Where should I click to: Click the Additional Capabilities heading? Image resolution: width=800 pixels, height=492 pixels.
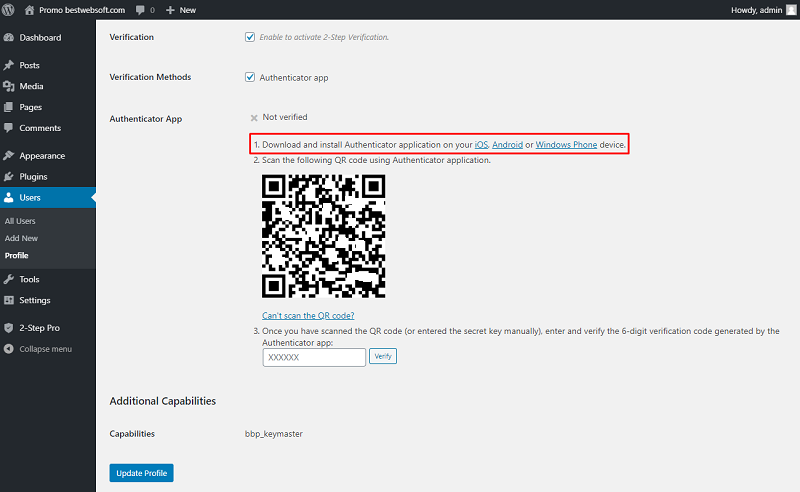click(x=163, y=401)
